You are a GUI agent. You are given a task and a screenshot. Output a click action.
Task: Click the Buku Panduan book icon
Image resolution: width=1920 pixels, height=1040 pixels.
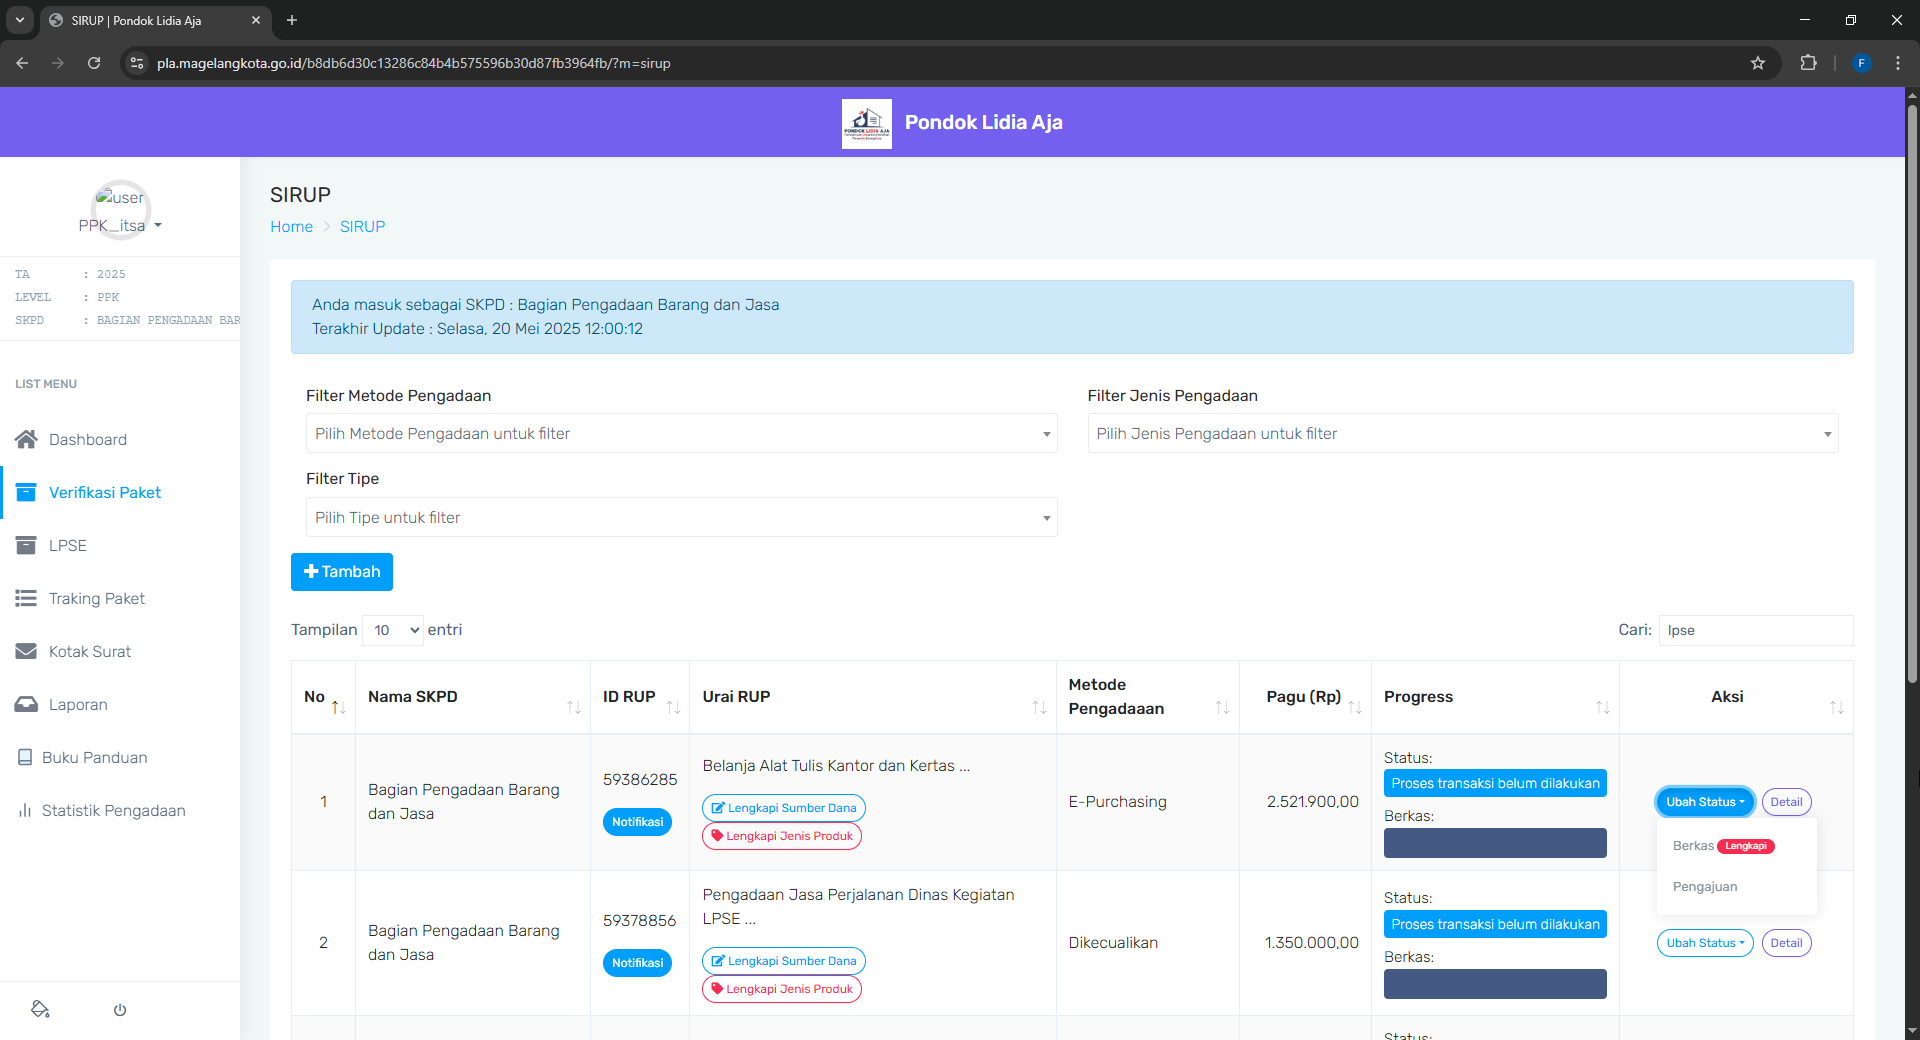click(25, 757)
